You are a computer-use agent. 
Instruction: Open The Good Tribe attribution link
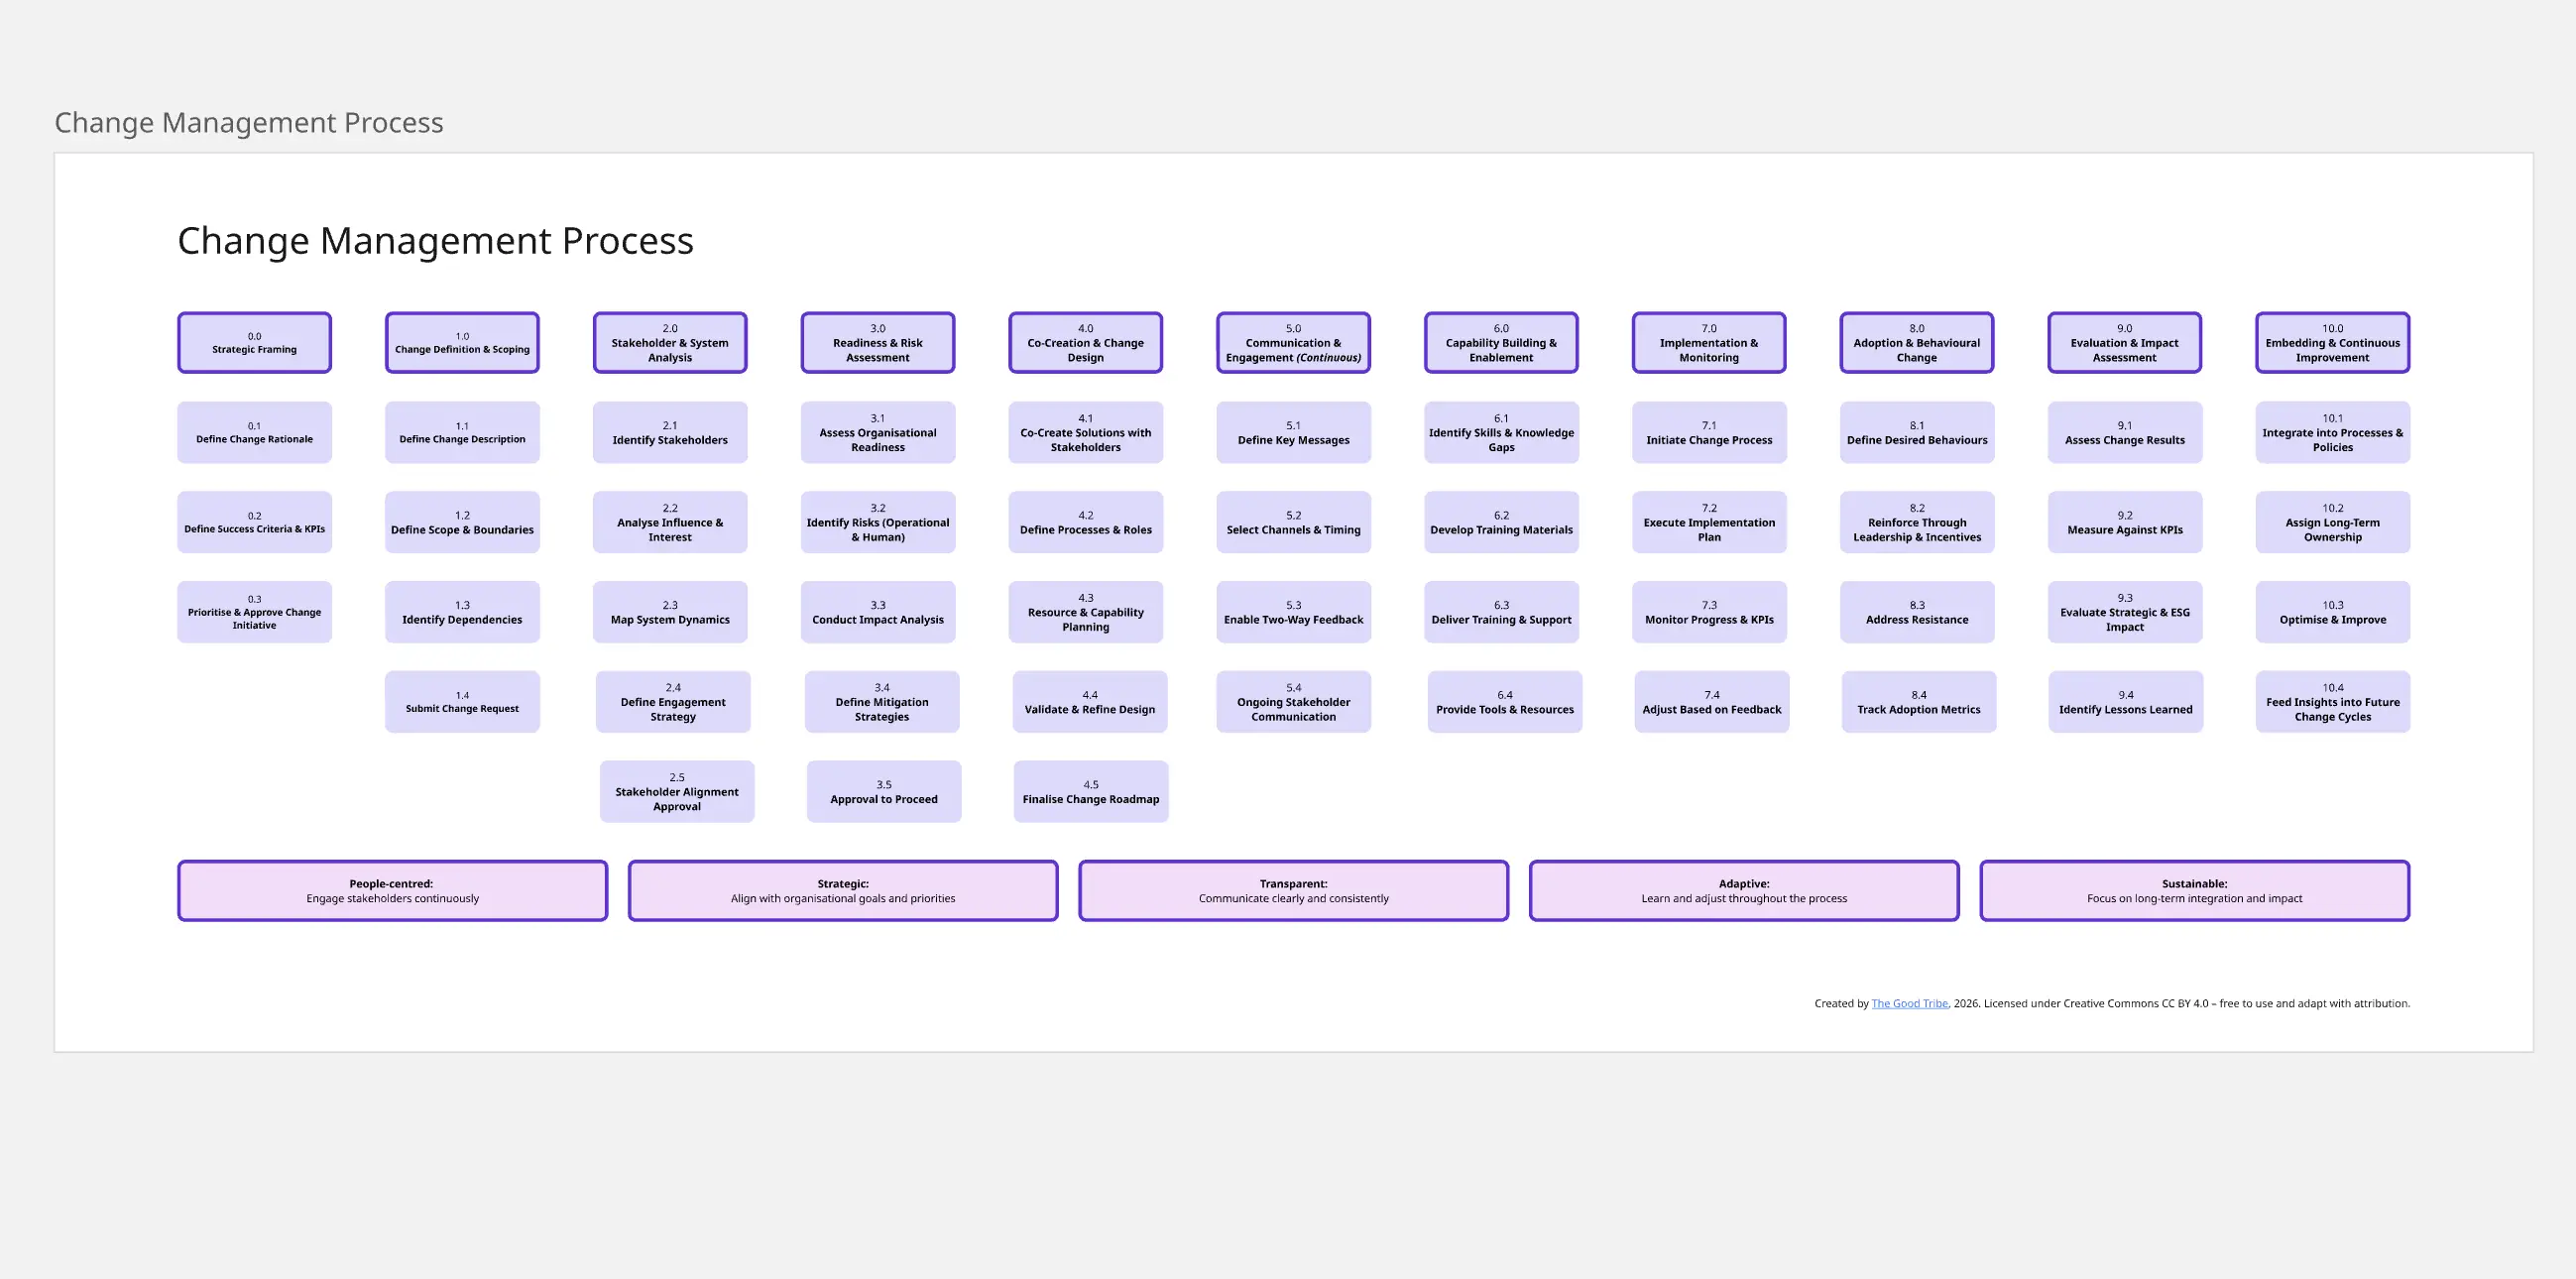tap(1908, 1003)
